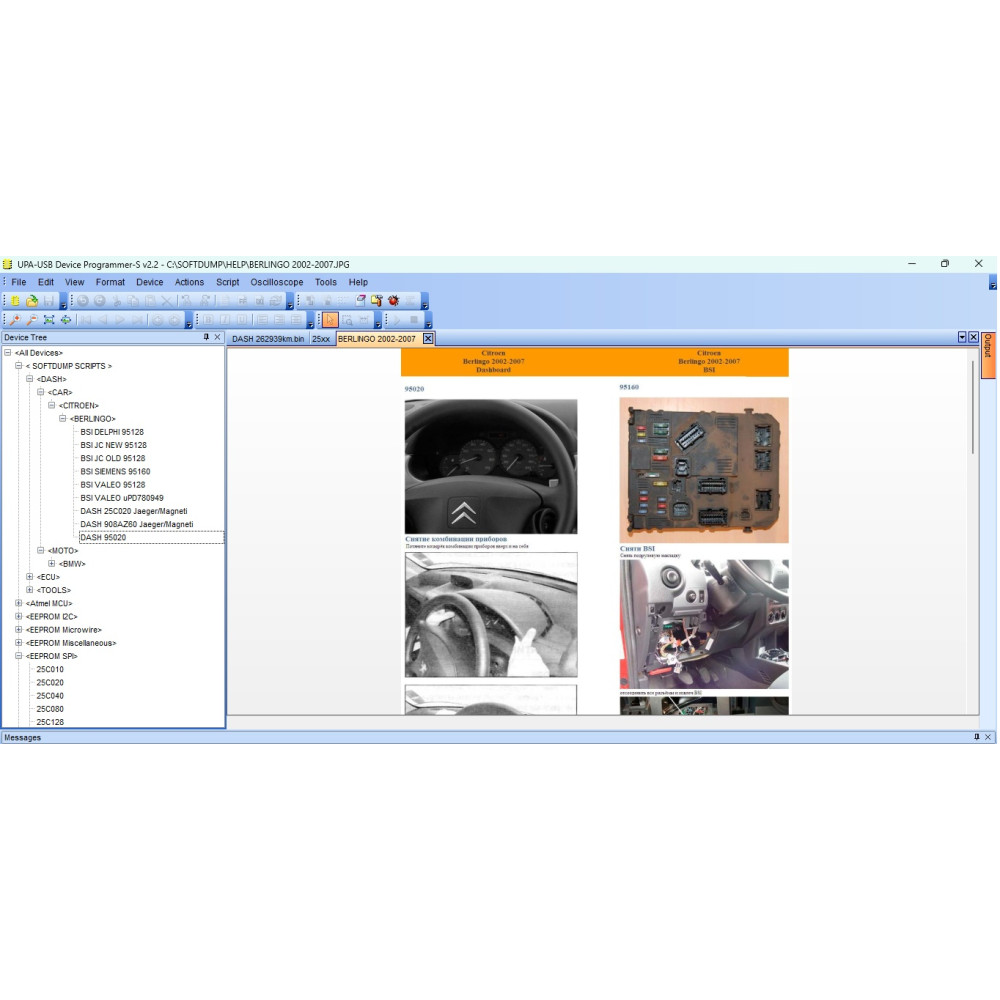Click the Save floppy disk icon

pos(48,300)
